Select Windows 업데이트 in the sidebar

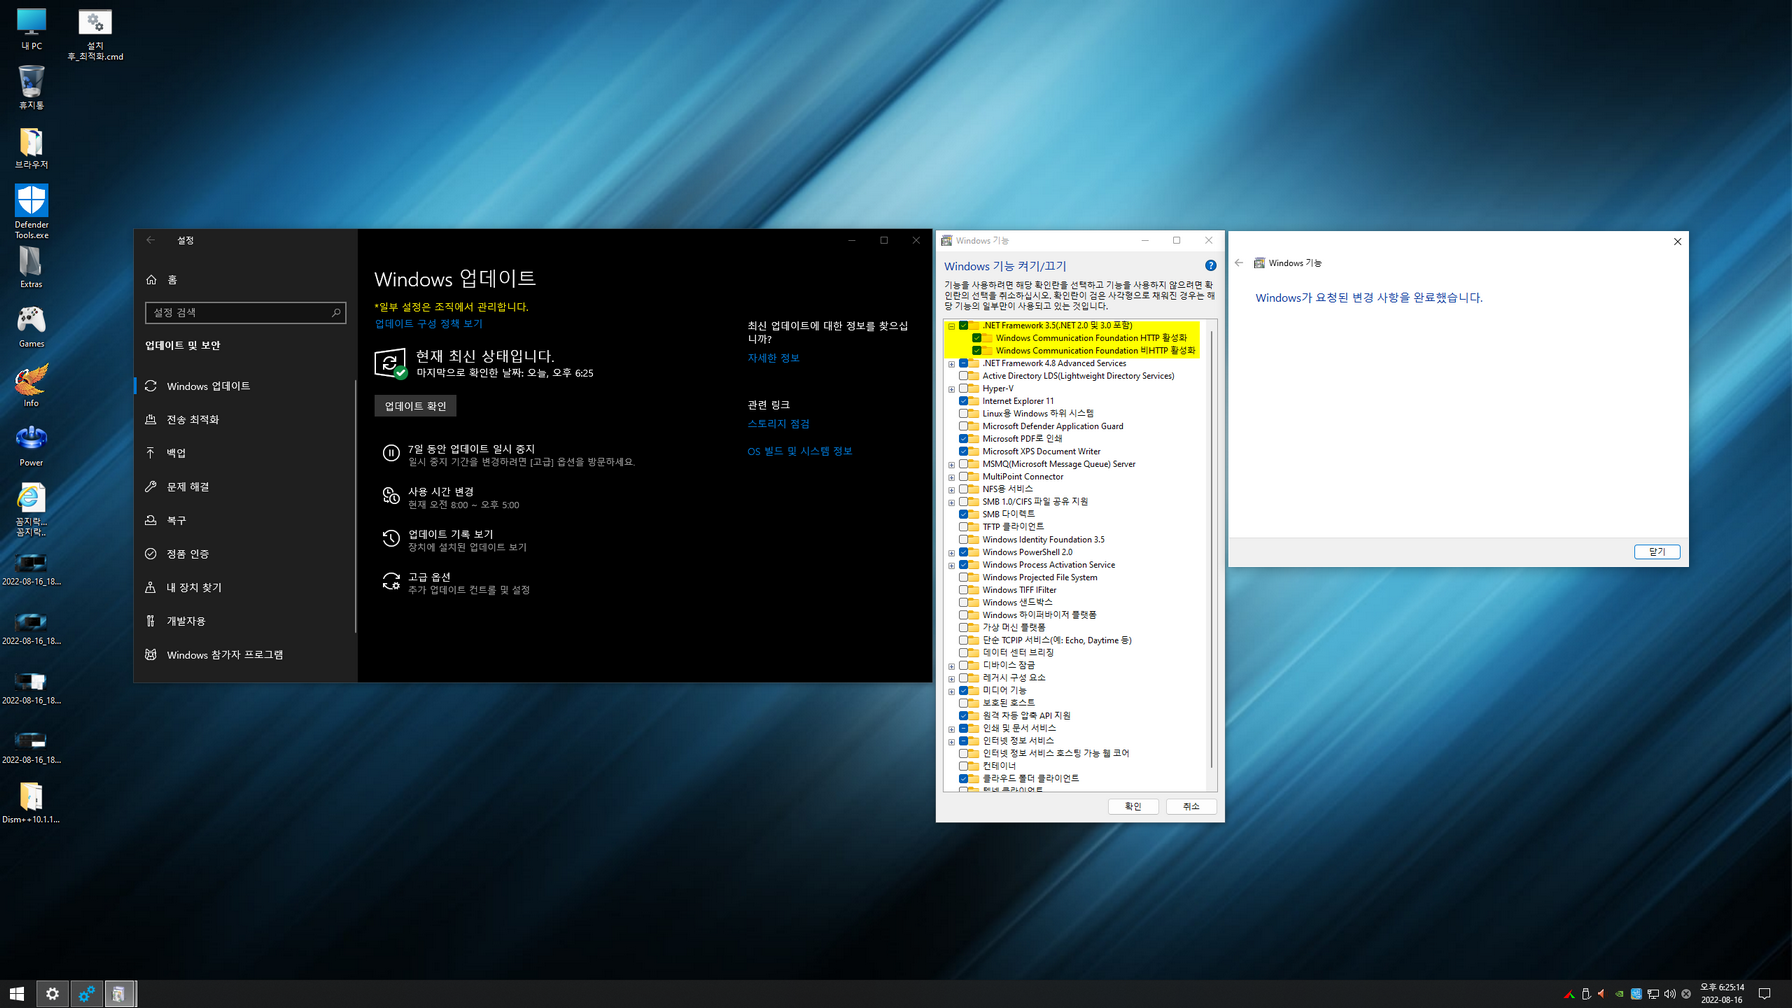coord(245,386)
